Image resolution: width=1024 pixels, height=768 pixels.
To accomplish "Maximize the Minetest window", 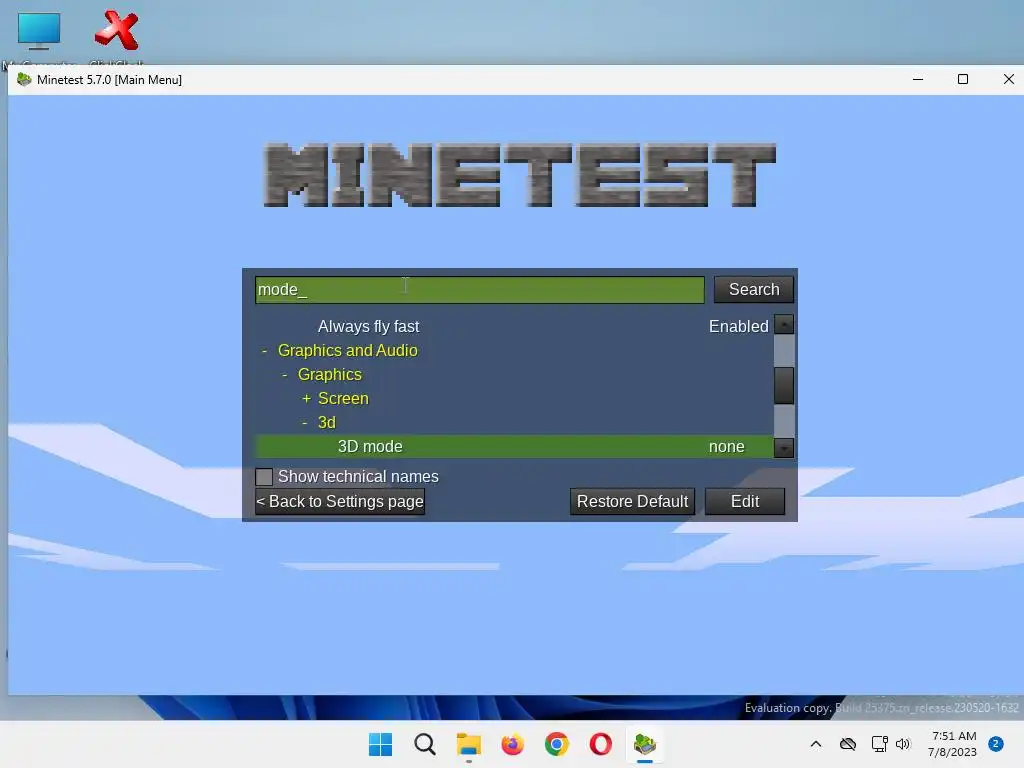I will click(x=963, y=80).
